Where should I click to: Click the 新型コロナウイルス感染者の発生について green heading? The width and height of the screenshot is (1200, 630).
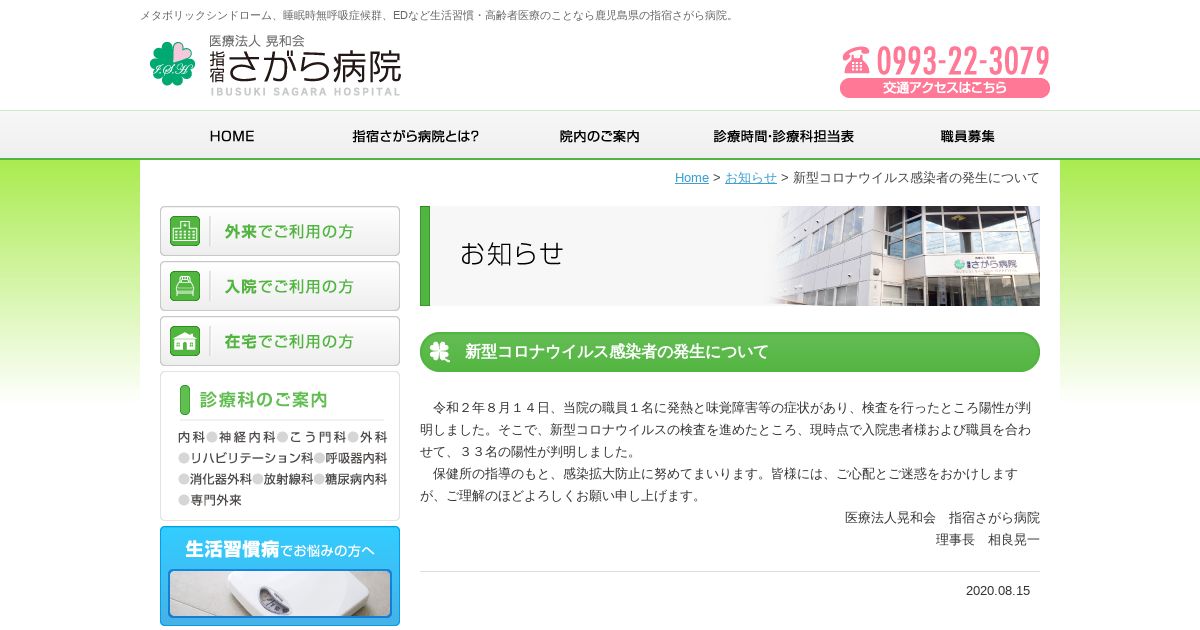730,352
